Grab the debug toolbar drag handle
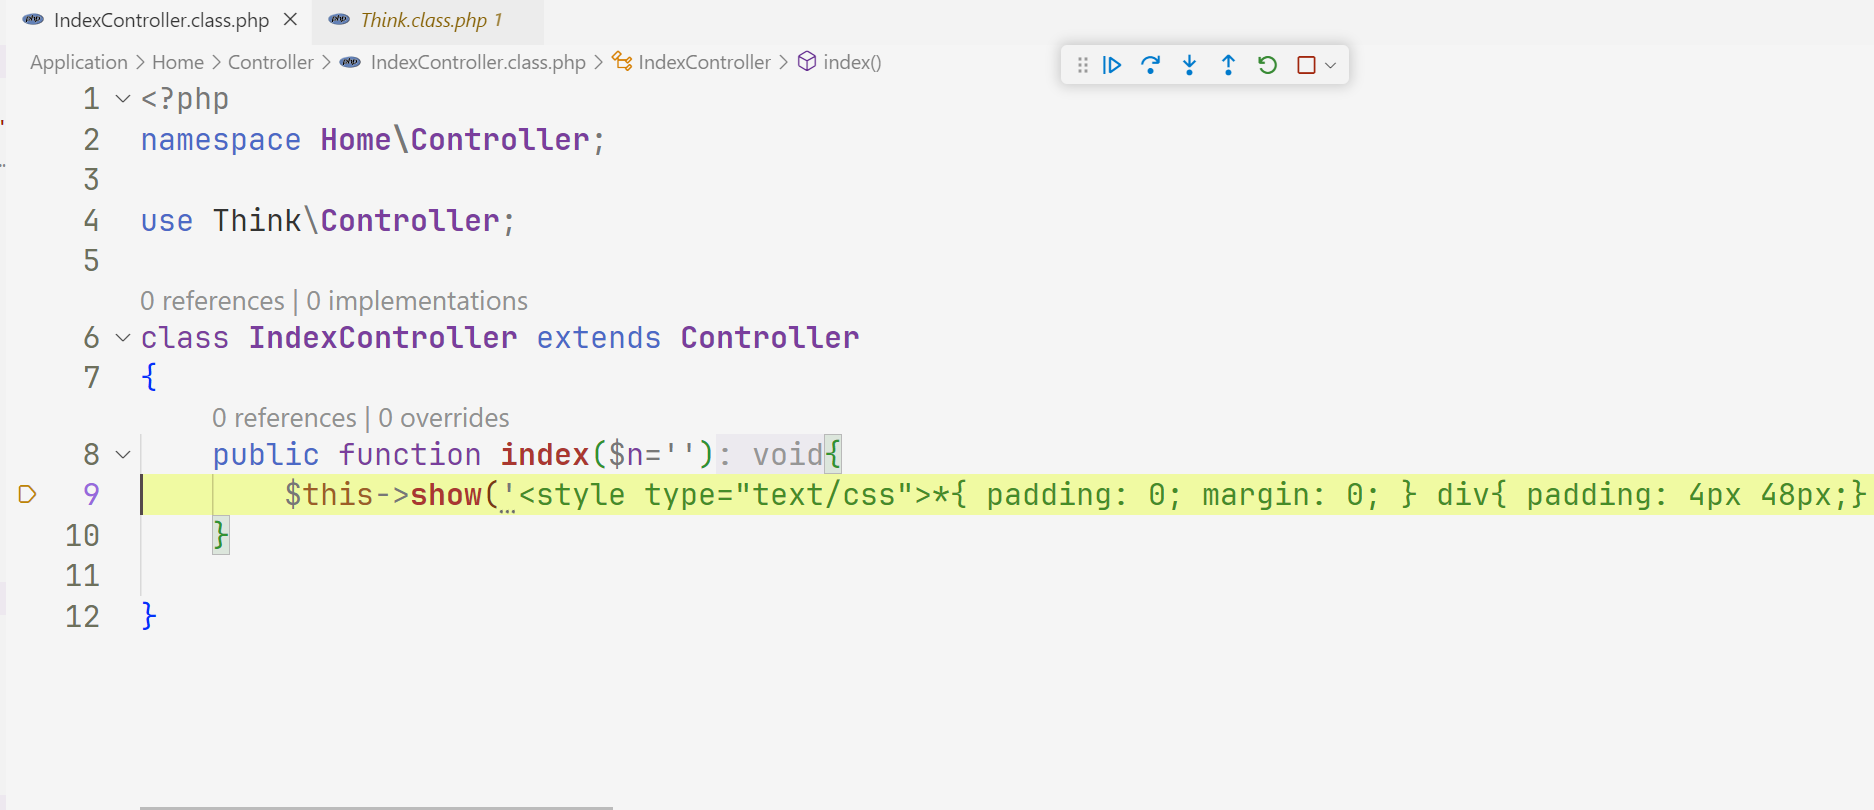1874x810 pixels. 1082,65
